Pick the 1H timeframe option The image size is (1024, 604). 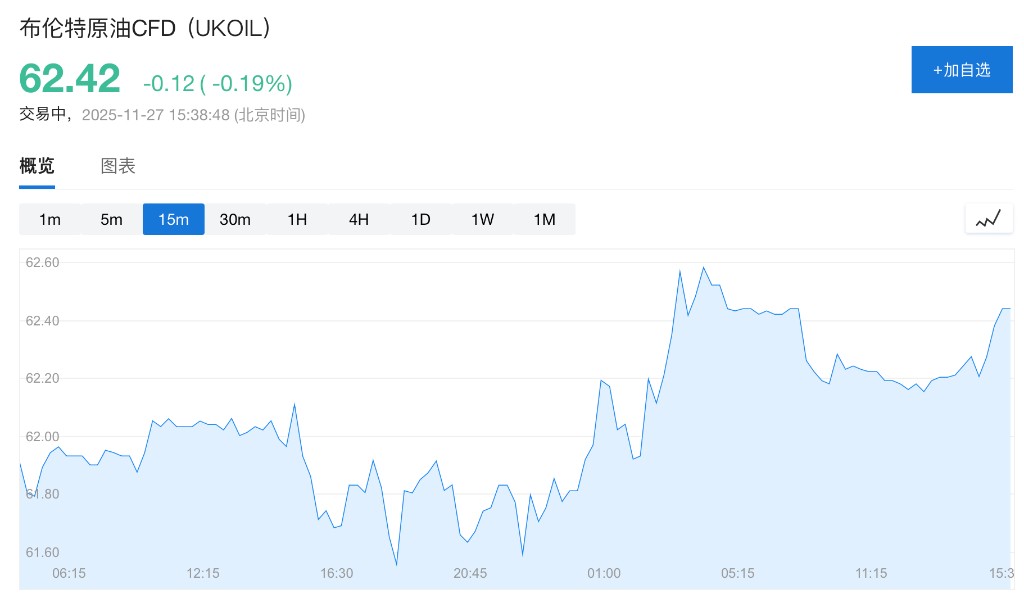click(x=297, y=219)
